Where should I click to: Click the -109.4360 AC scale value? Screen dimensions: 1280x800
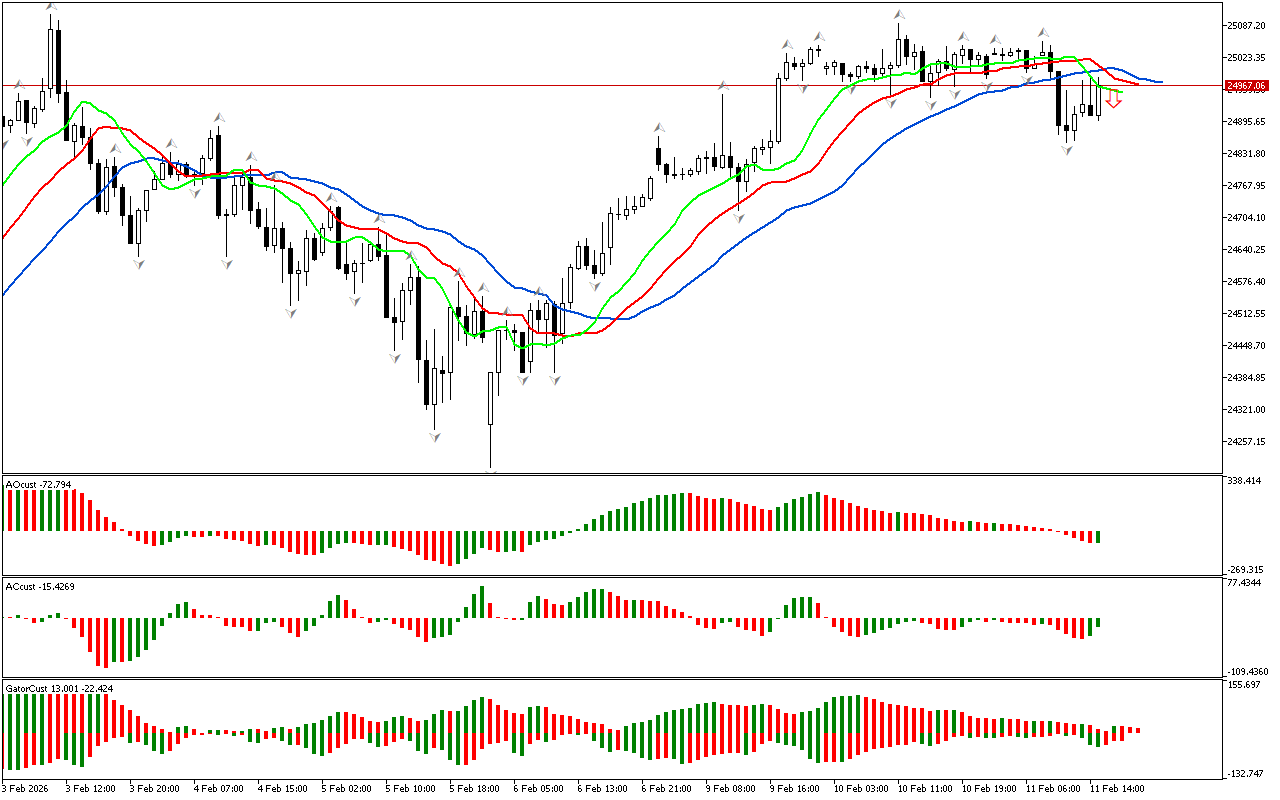coord(1245,671)
